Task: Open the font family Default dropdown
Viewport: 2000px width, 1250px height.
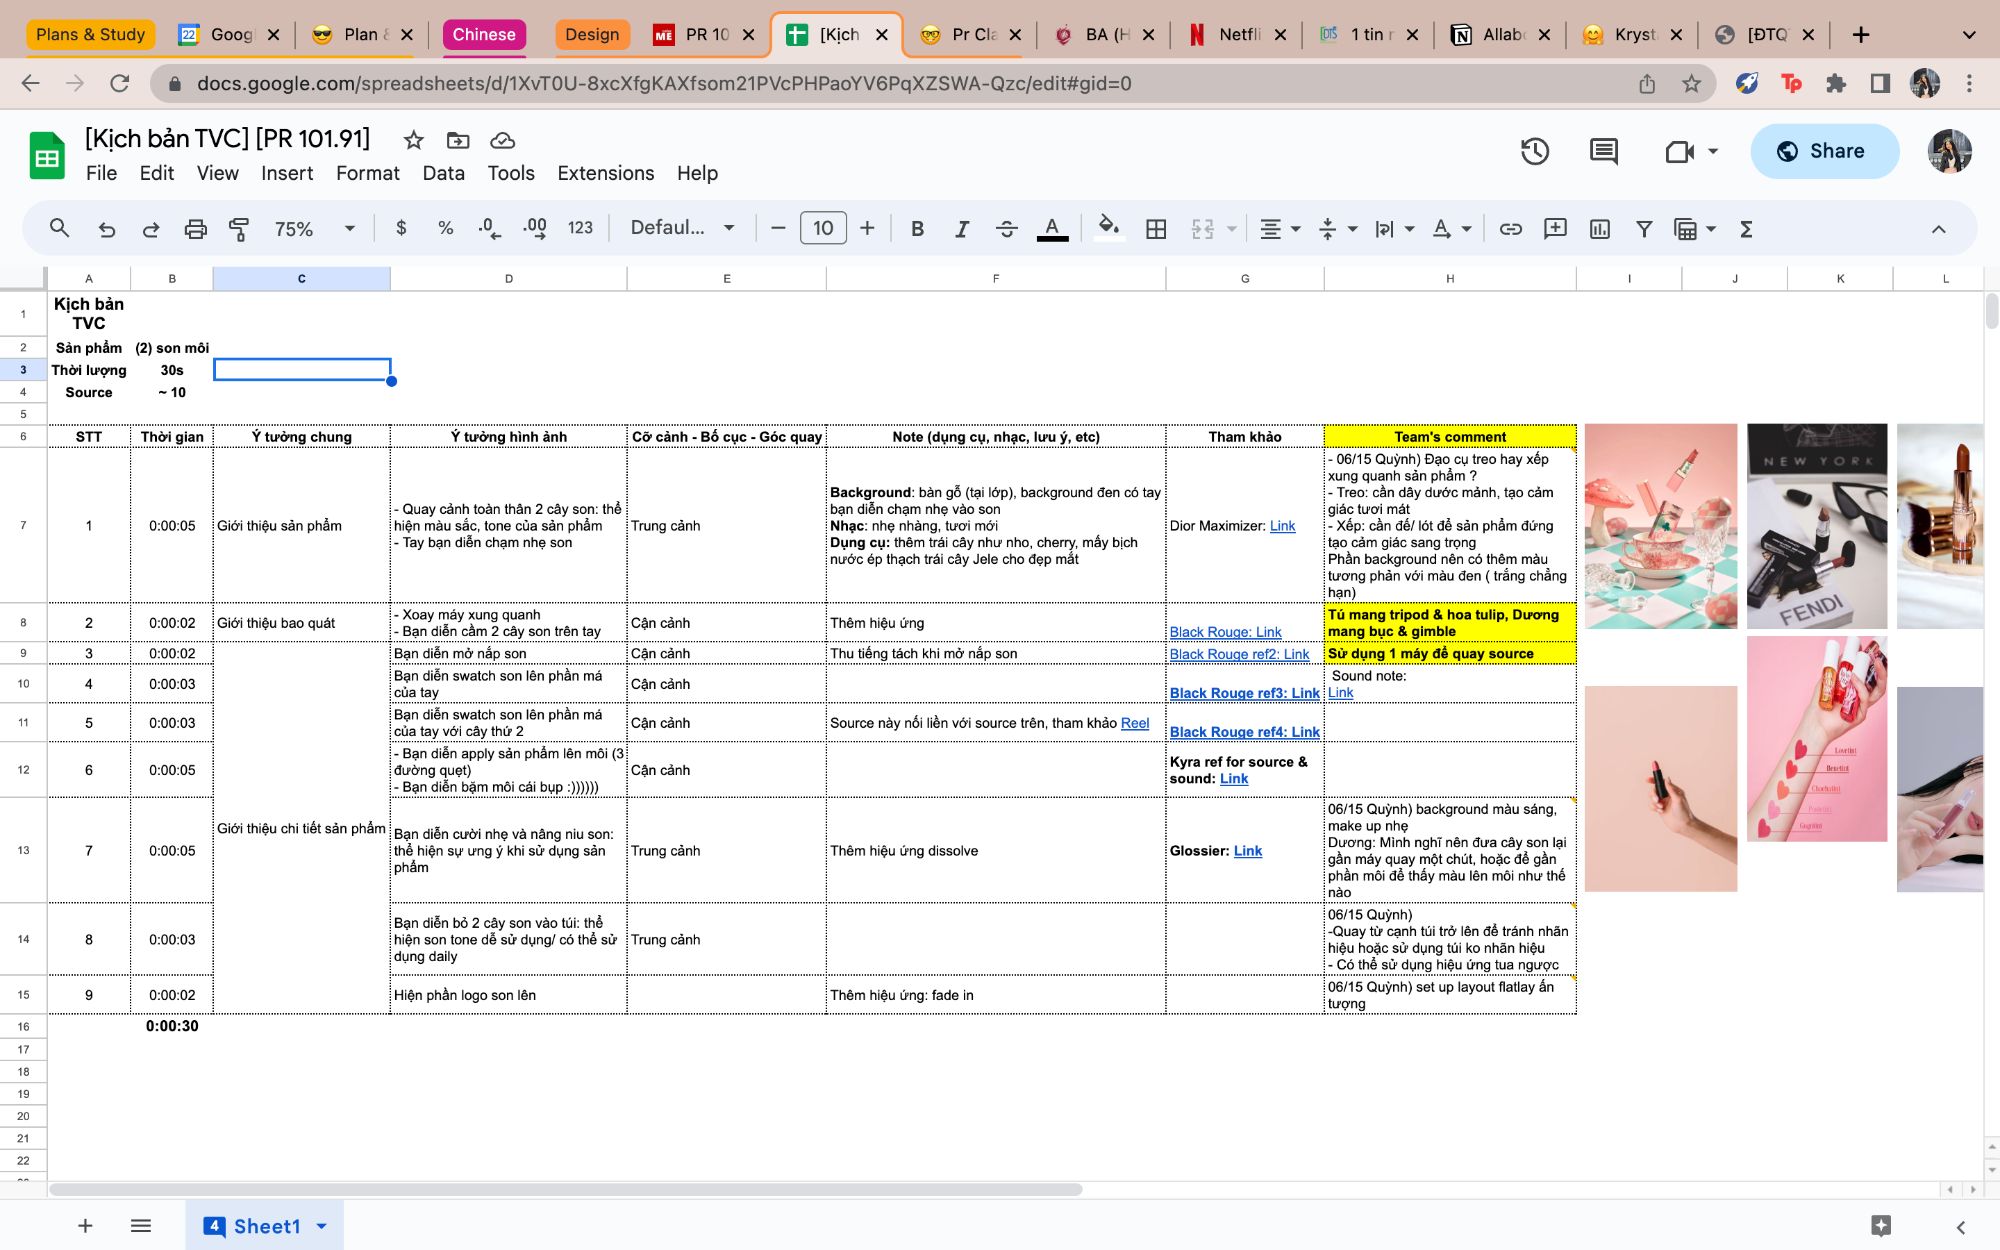Action: pyautogui.click(x=683, y=228)
